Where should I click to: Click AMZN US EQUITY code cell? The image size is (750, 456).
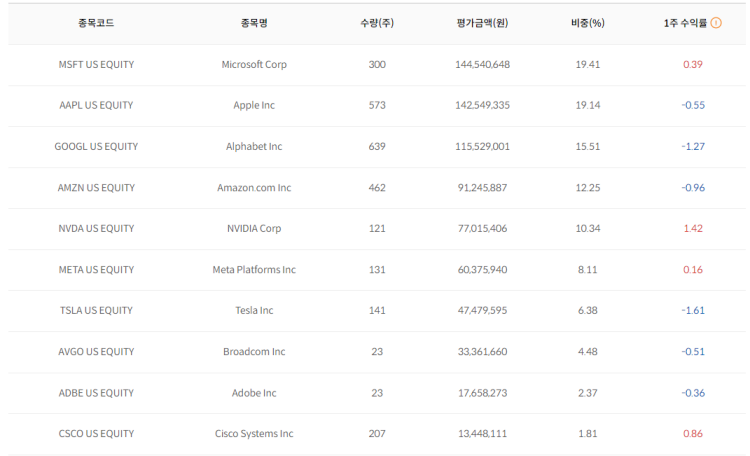coord(96,188)
